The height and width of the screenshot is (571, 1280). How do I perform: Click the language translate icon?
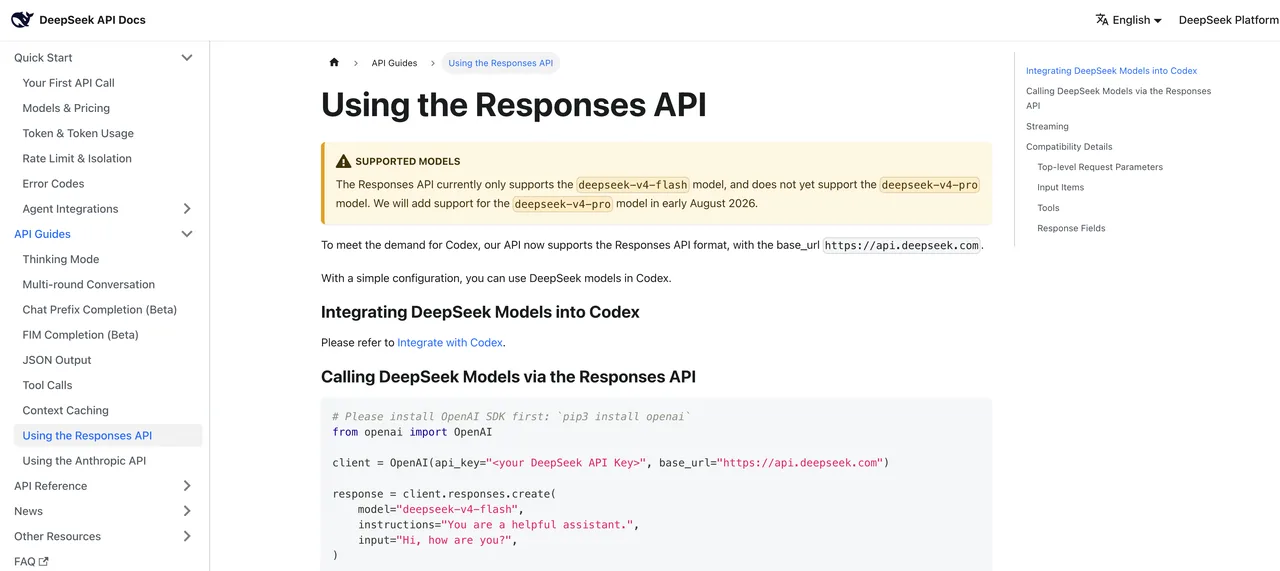(1102, 20)
